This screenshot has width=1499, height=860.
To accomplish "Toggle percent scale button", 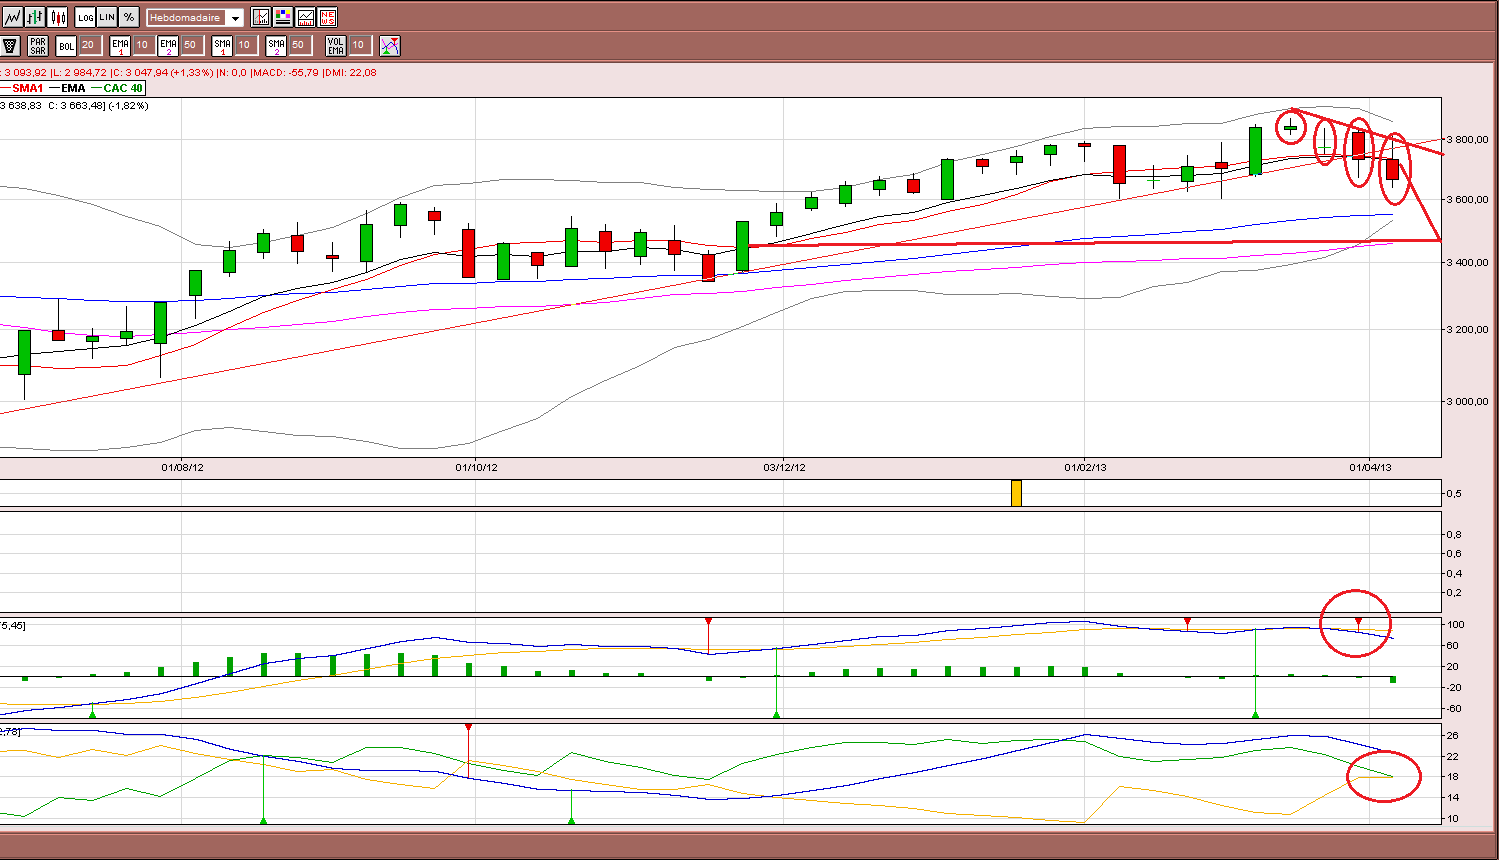I will tap(129, 17).
